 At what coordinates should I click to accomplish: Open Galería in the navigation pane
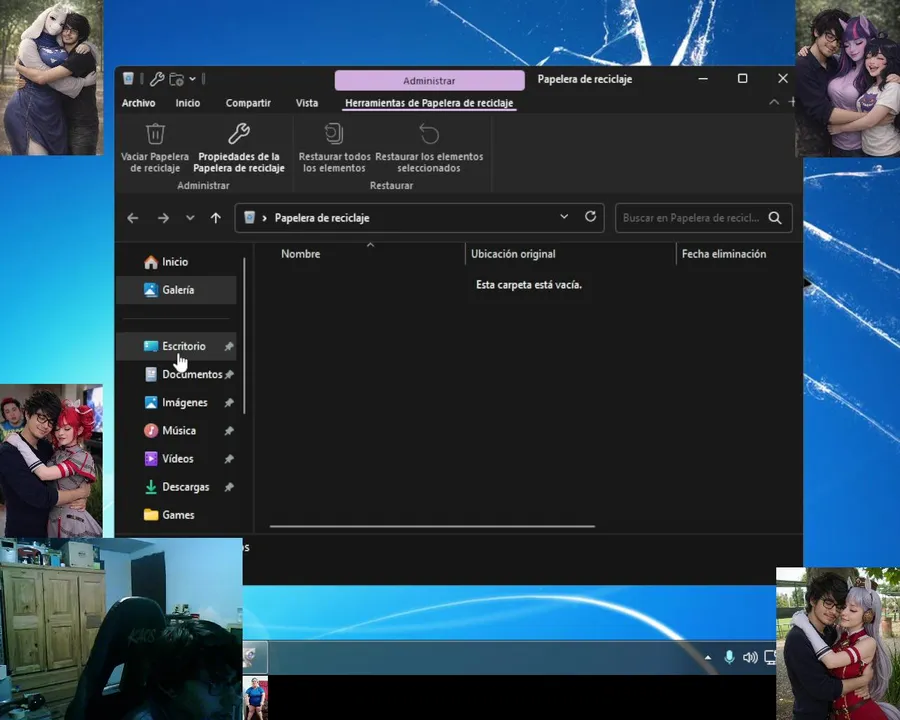tap(176, 290)
